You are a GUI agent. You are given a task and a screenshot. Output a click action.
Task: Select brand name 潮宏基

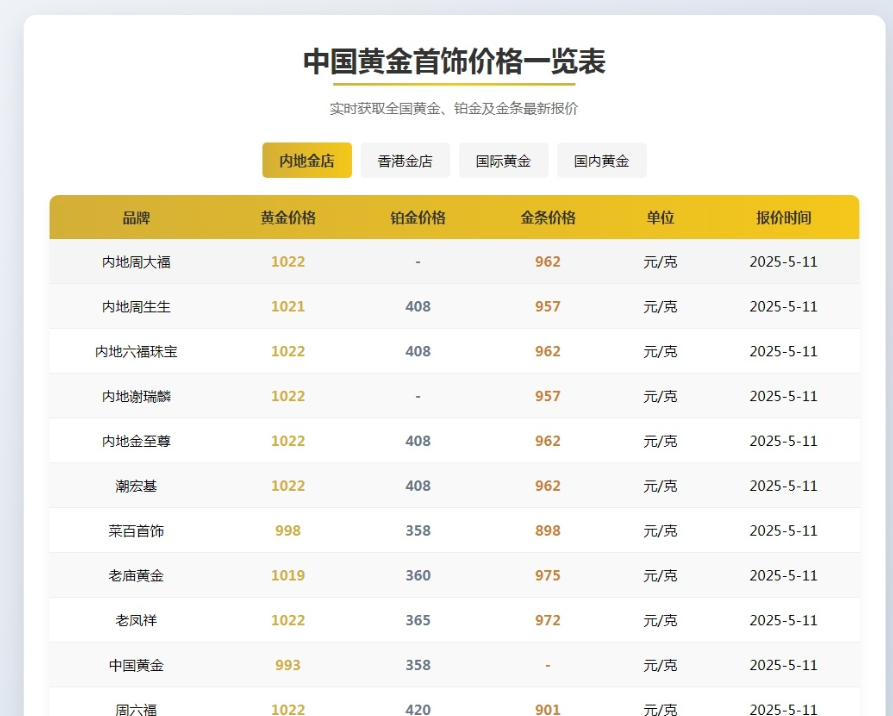(136, 486)
